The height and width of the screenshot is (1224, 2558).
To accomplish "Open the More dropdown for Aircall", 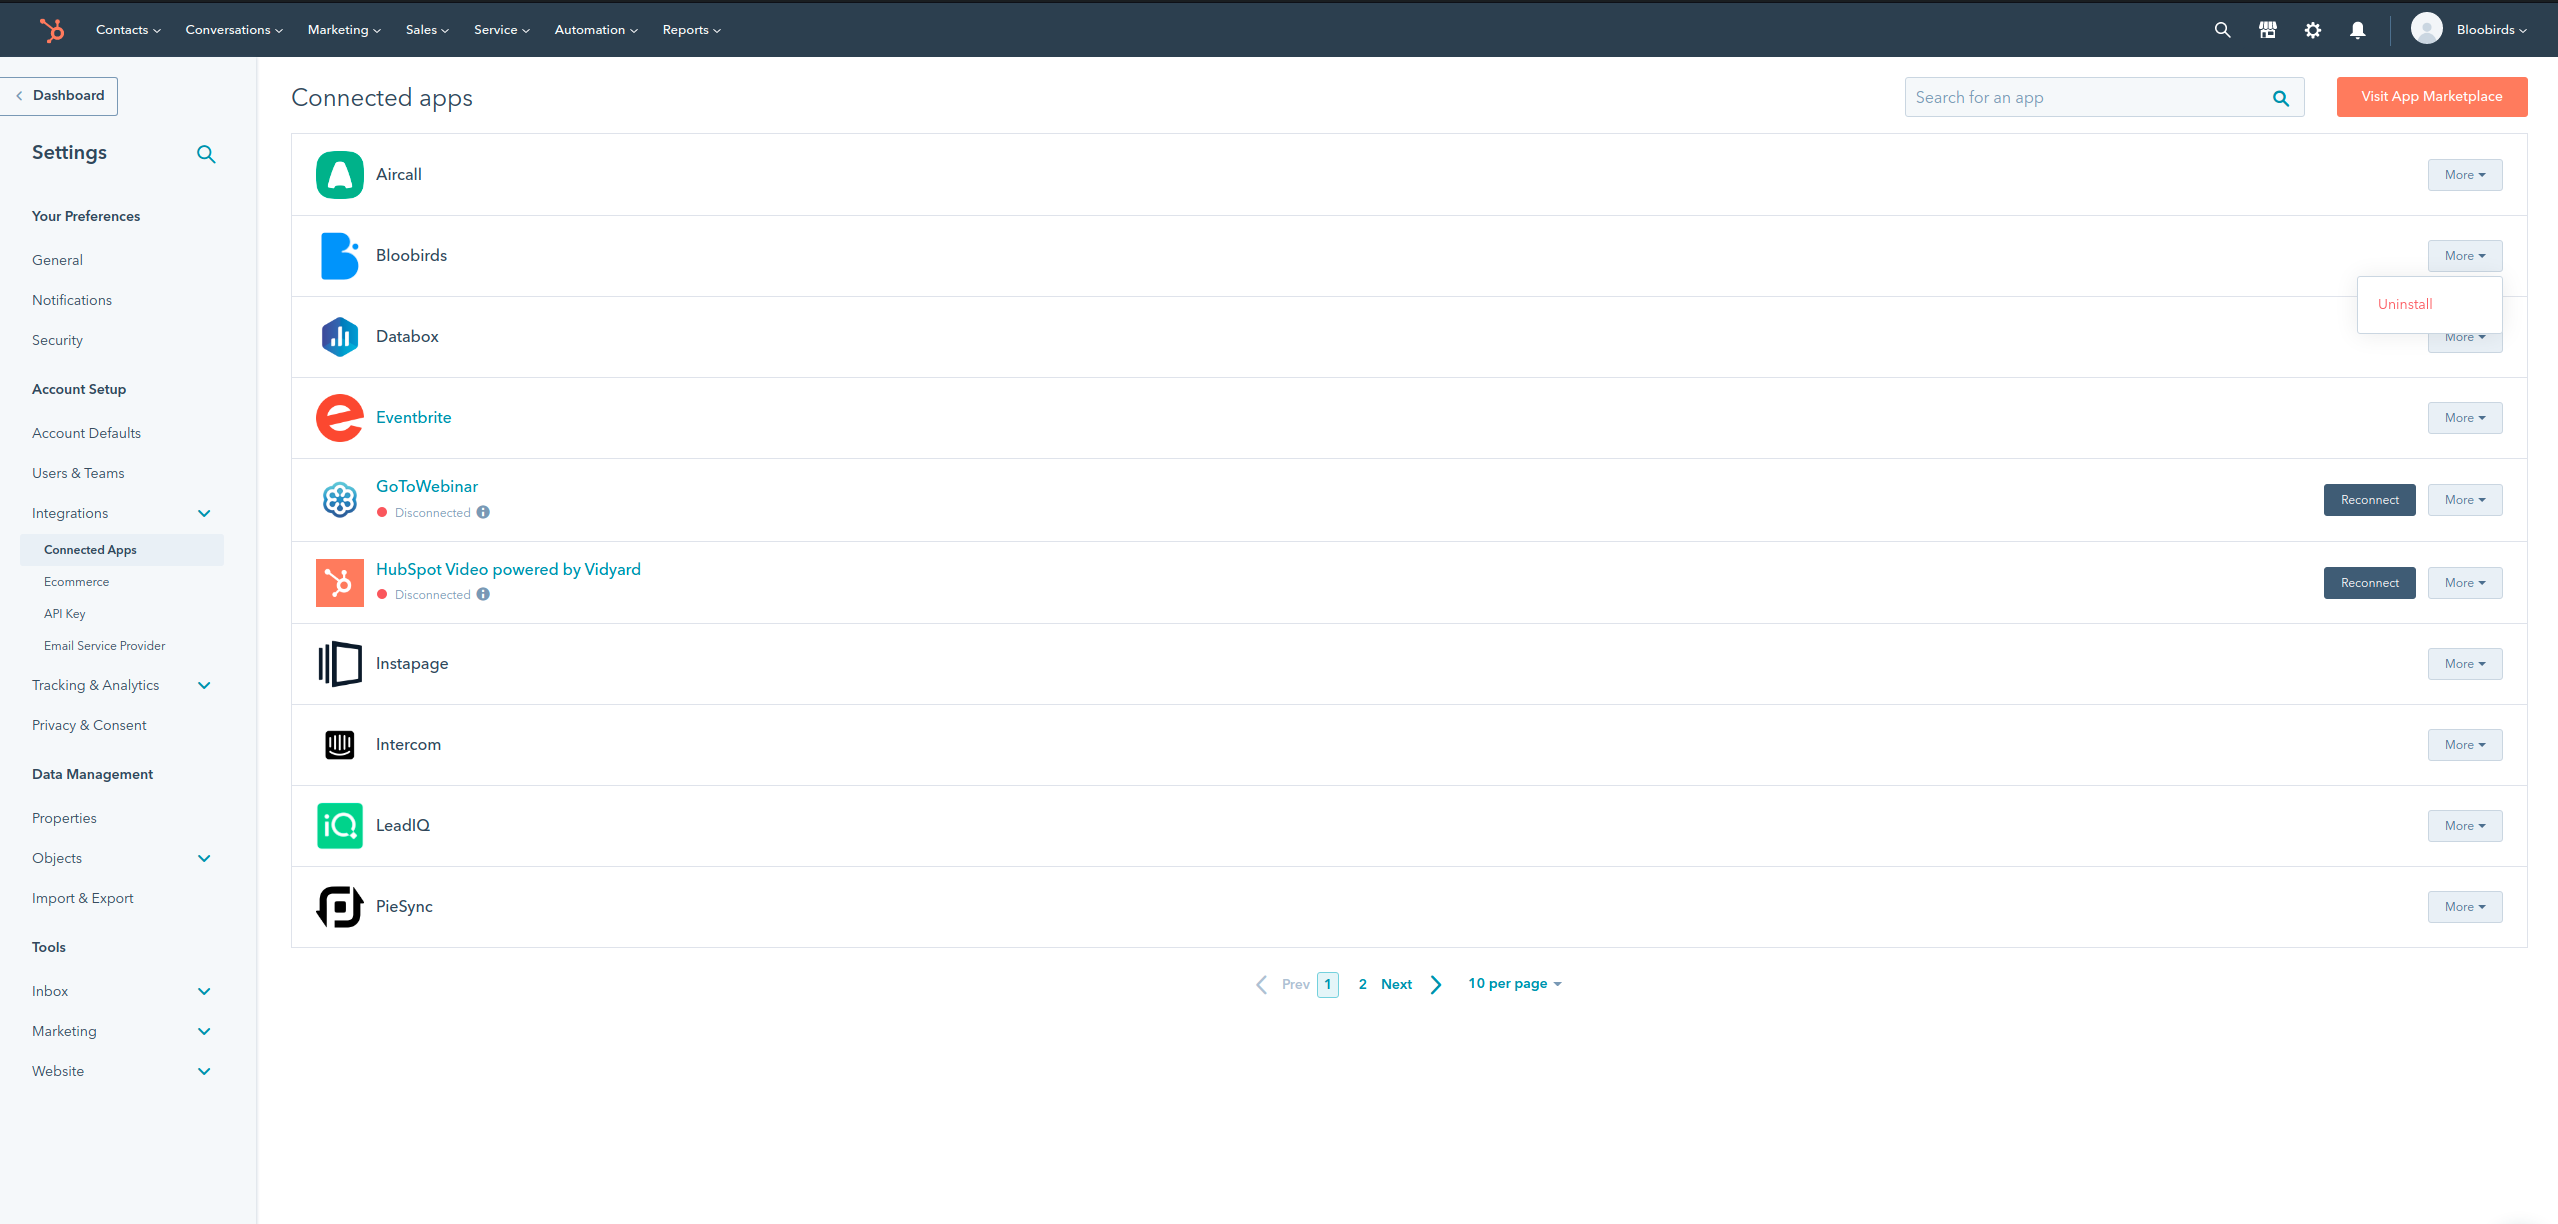I will click(2465, 175).
